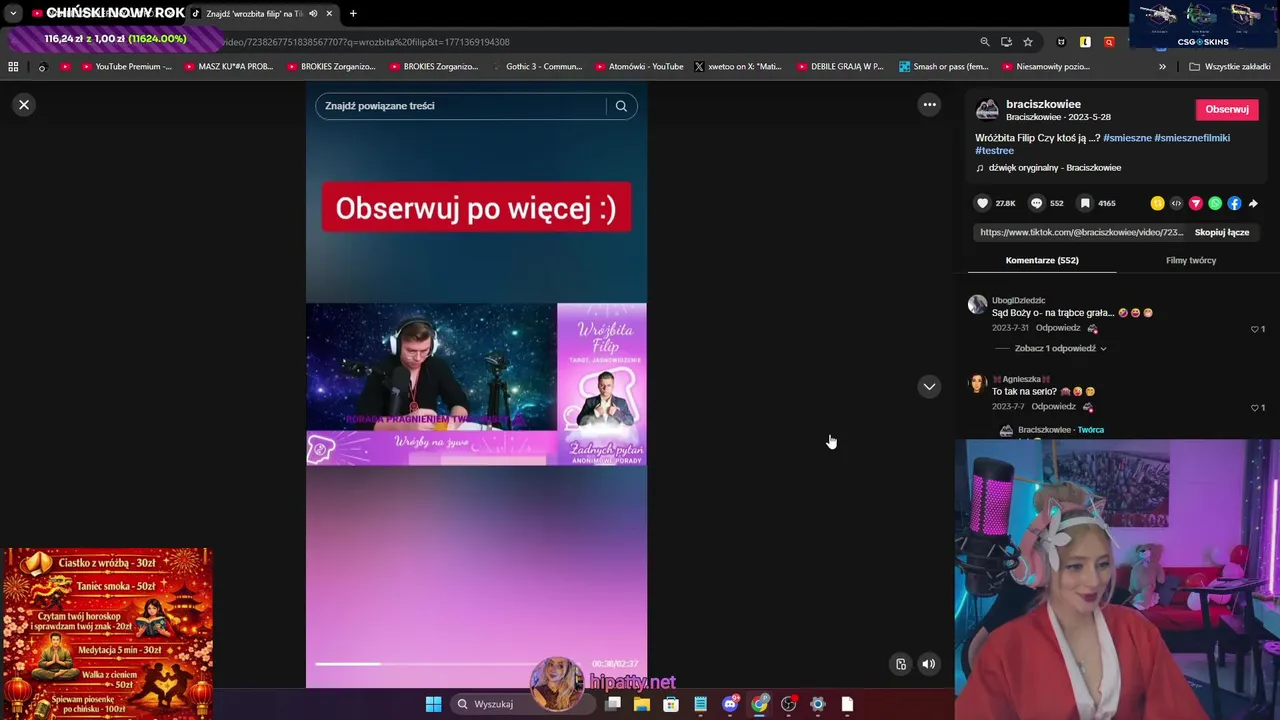1280x720 pixels.
Task: Mute the video with the volume icon
Action: tap(929, 664)
